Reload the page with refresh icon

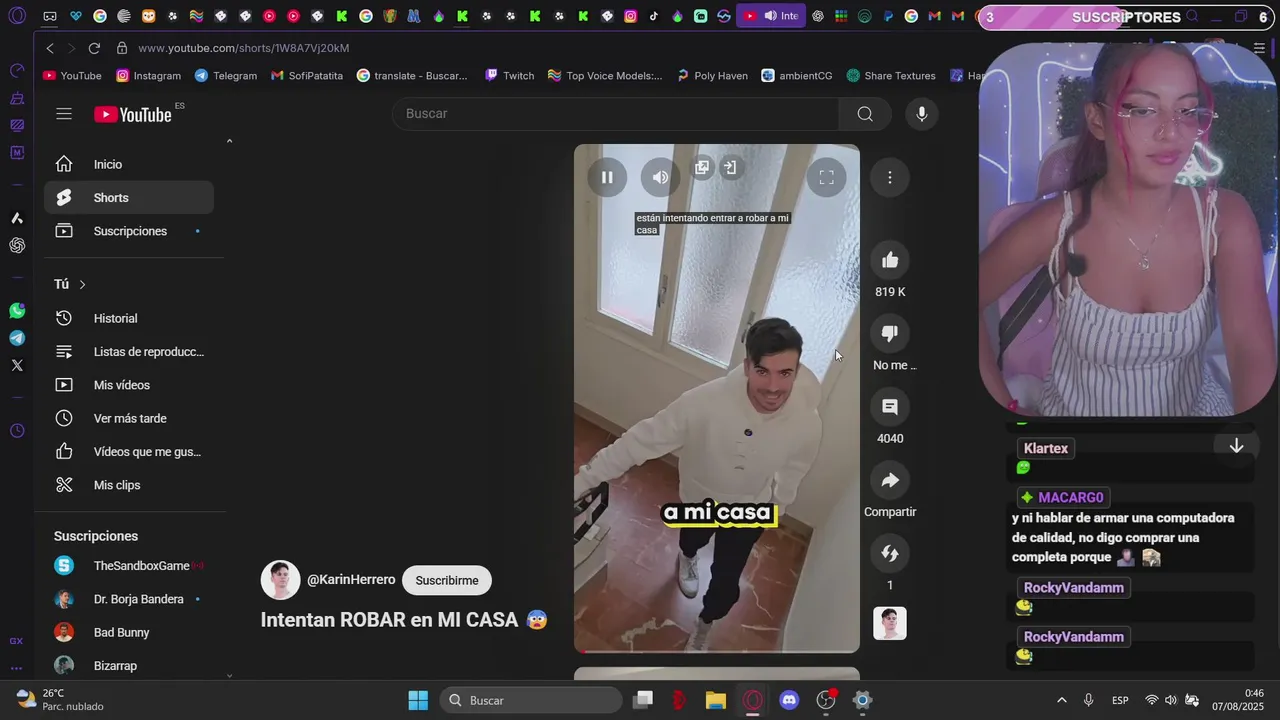coord(94,48)
